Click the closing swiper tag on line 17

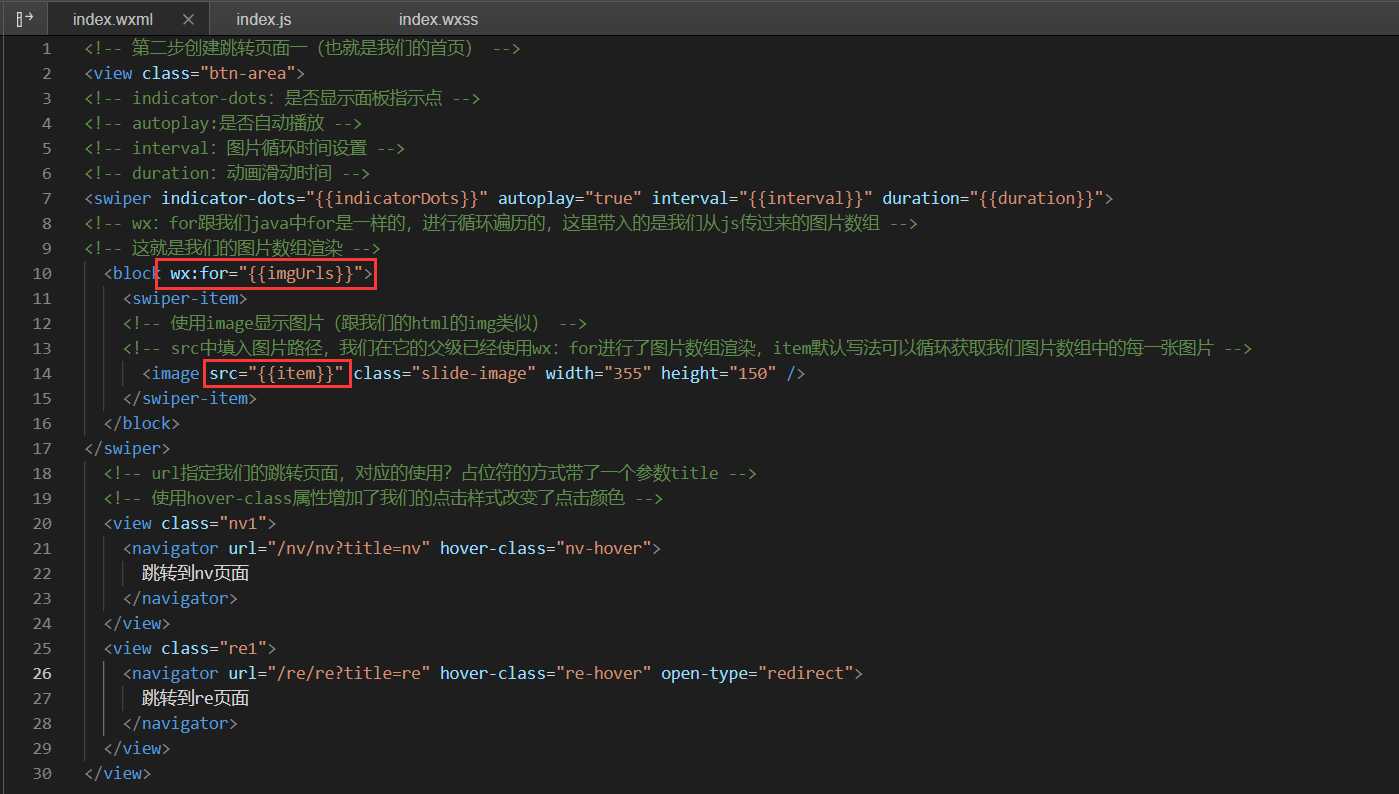point(128,448)
